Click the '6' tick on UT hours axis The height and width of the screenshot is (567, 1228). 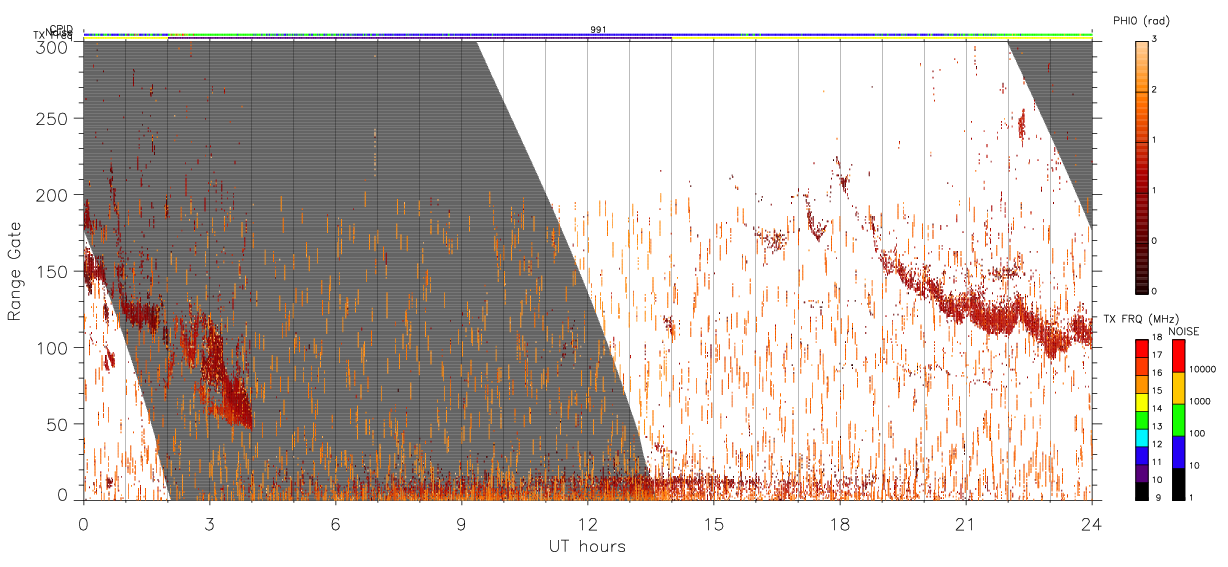coord(335,524)
